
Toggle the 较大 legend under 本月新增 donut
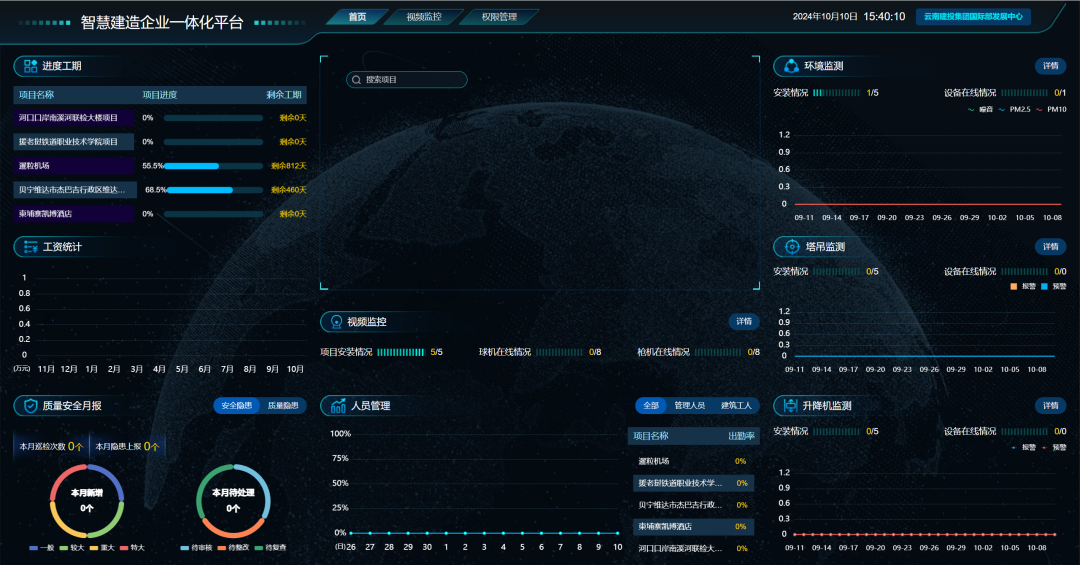point(72,548)
